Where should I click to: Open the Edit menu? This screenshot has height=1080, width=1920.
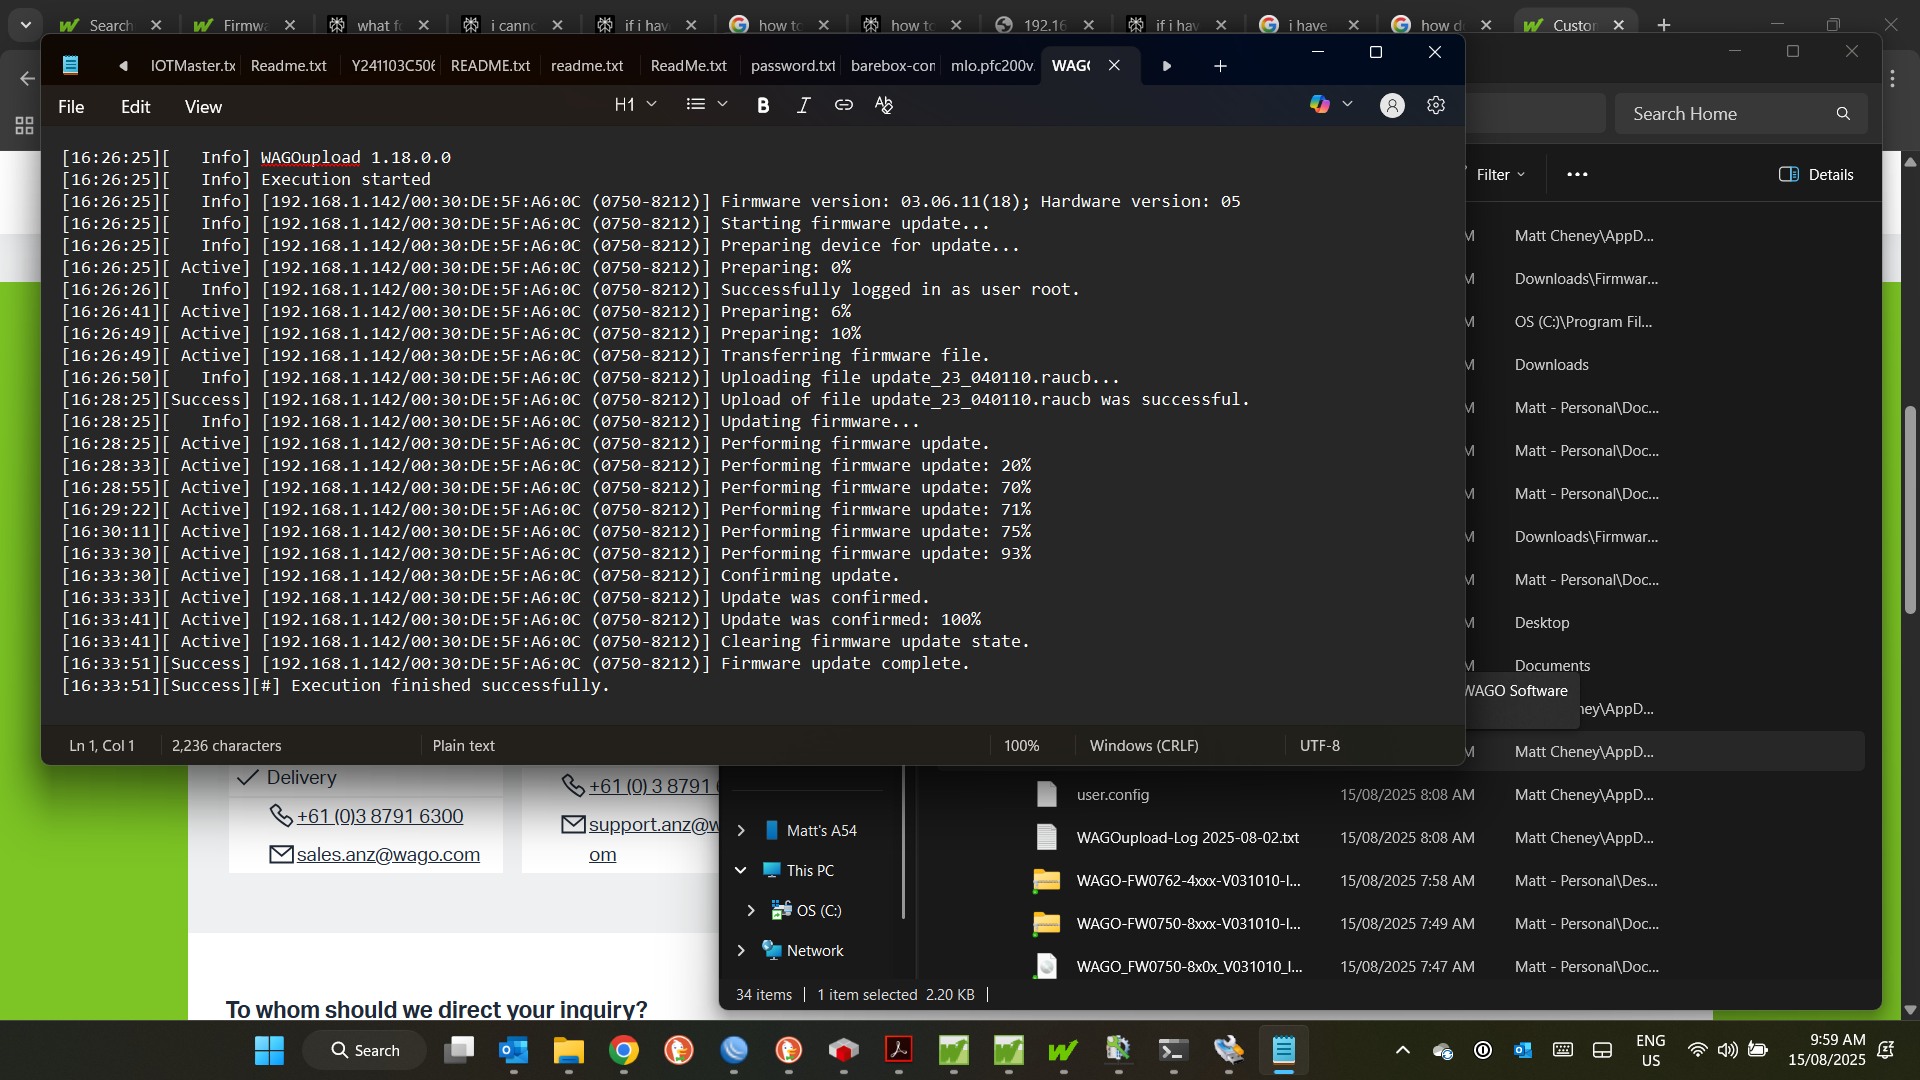pos(135,107)
